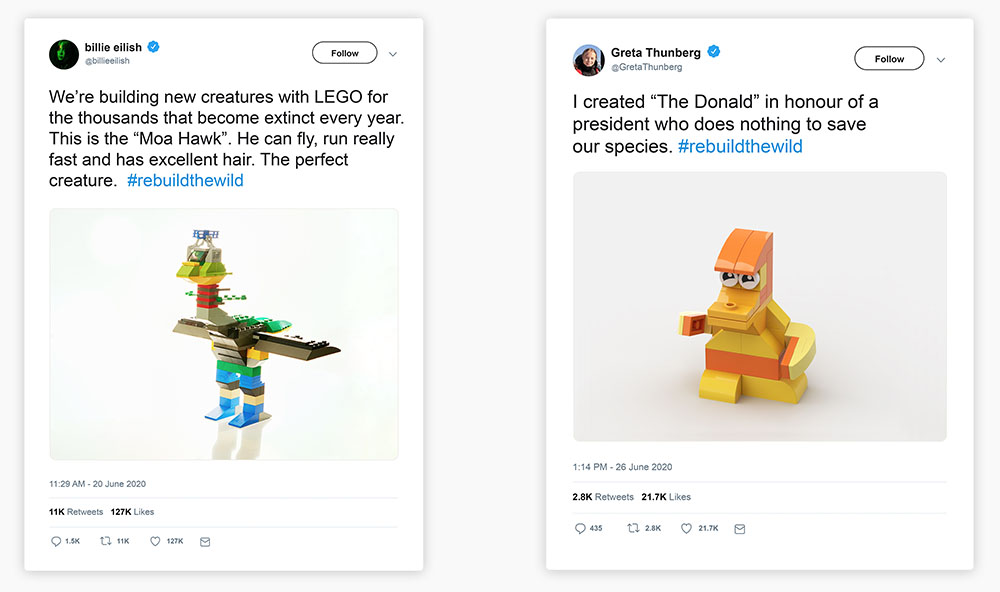Screen dimensions: 1000x592
Task: View 127K Likes on billie eilish's tweet
Action: click(x=132, y=512)
